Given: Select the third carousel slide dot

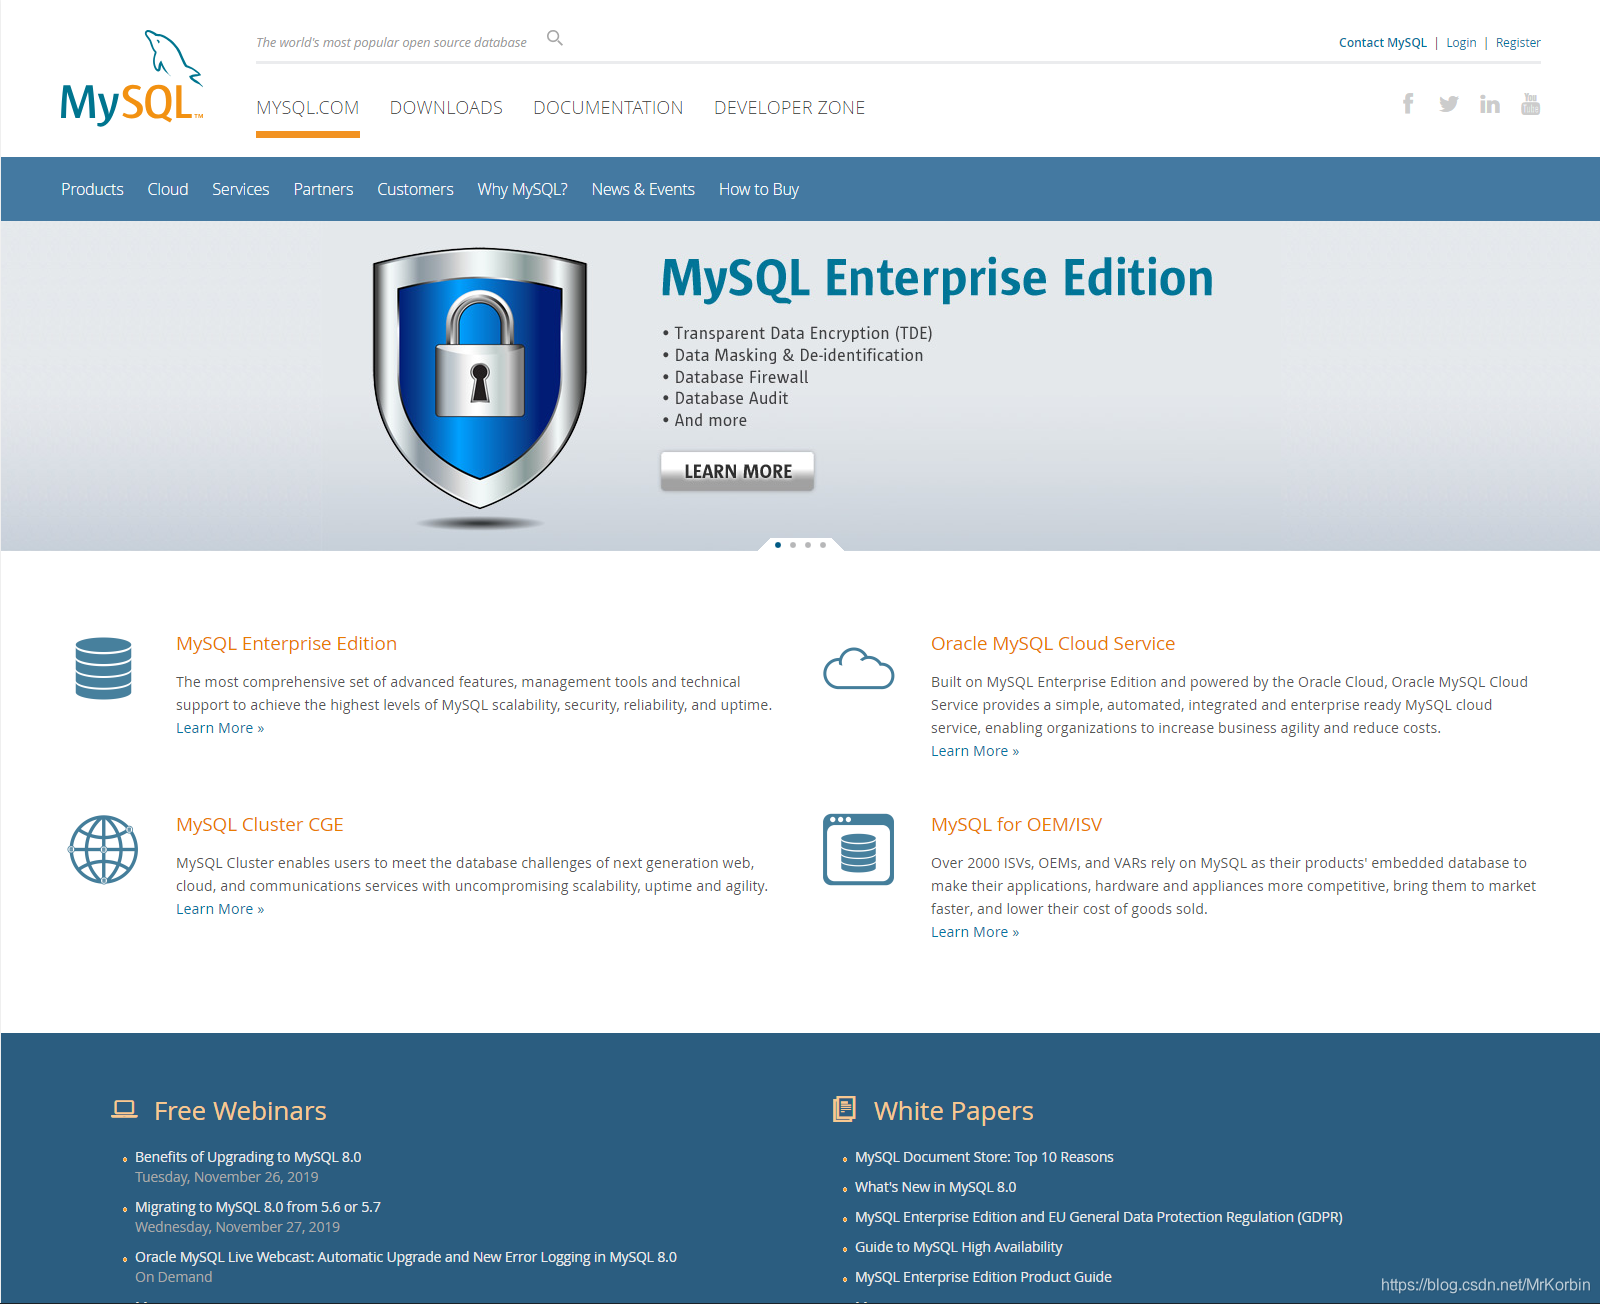Looking at the screenshot, I should point(808,545).
